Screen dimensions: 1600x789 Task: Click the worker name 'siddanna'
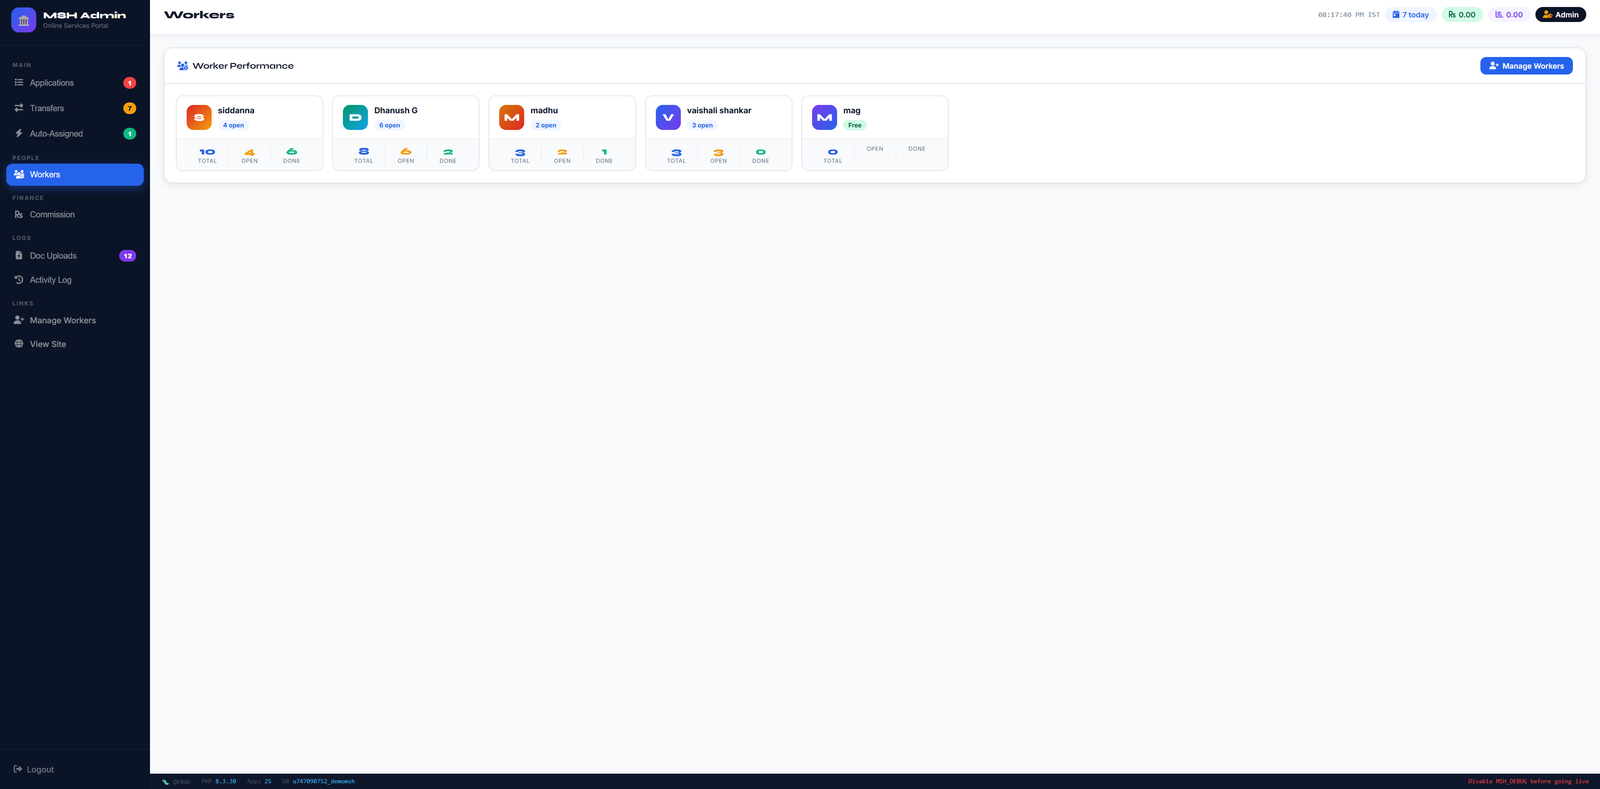point(236,111)
